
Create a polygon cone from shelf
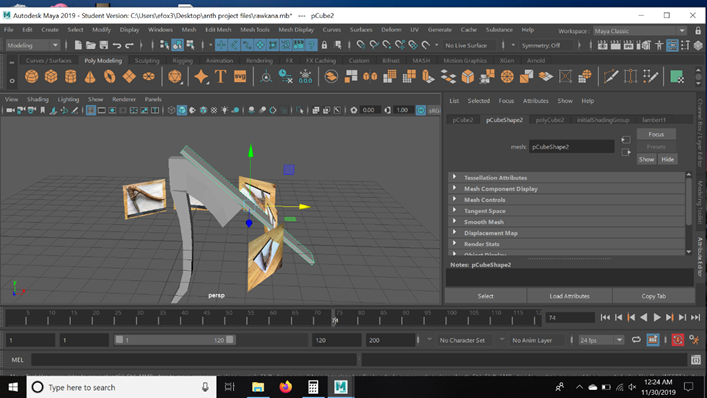[x=90, y=77]
